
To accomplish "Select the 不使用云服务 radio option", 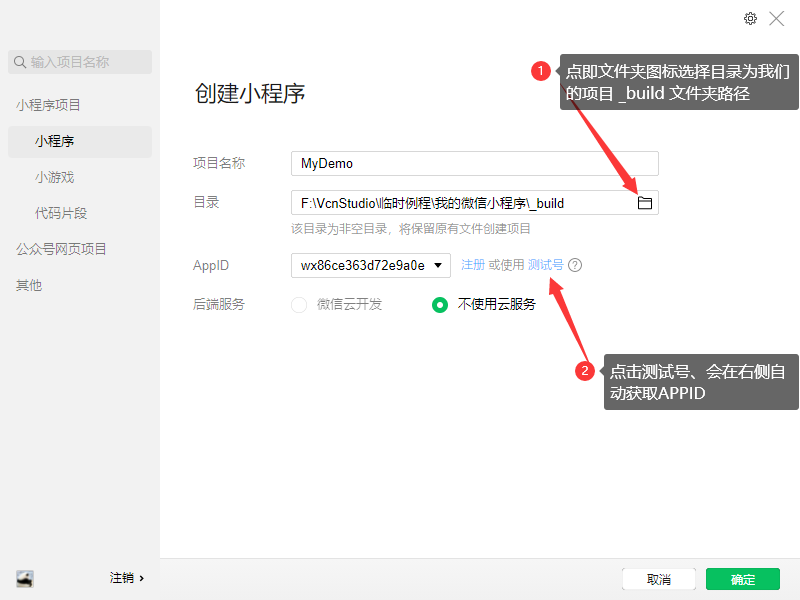I will pos(440,305).
